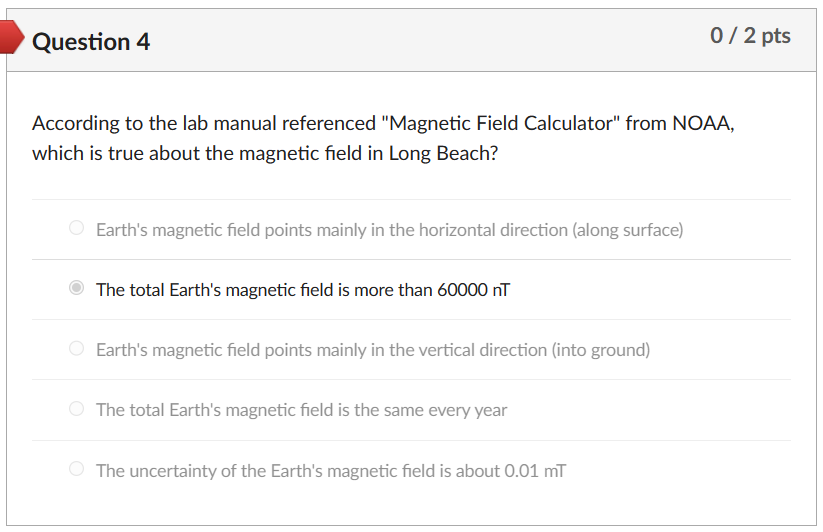Click answer text about vertical direction into ground
This screenshot has width=823, height=532.
[x=373, y=350]
